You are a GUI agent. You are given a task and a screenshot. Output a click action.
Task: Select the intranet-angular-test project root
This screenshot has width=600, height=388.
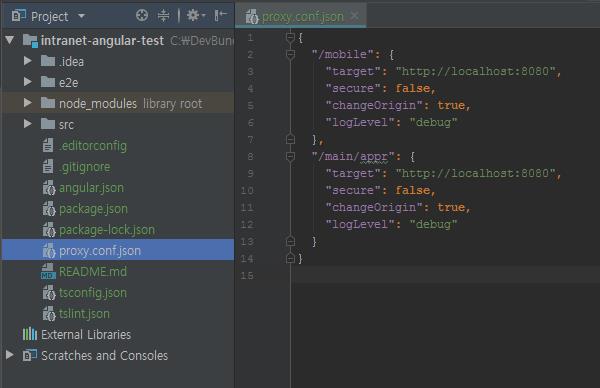coord(102,40)
